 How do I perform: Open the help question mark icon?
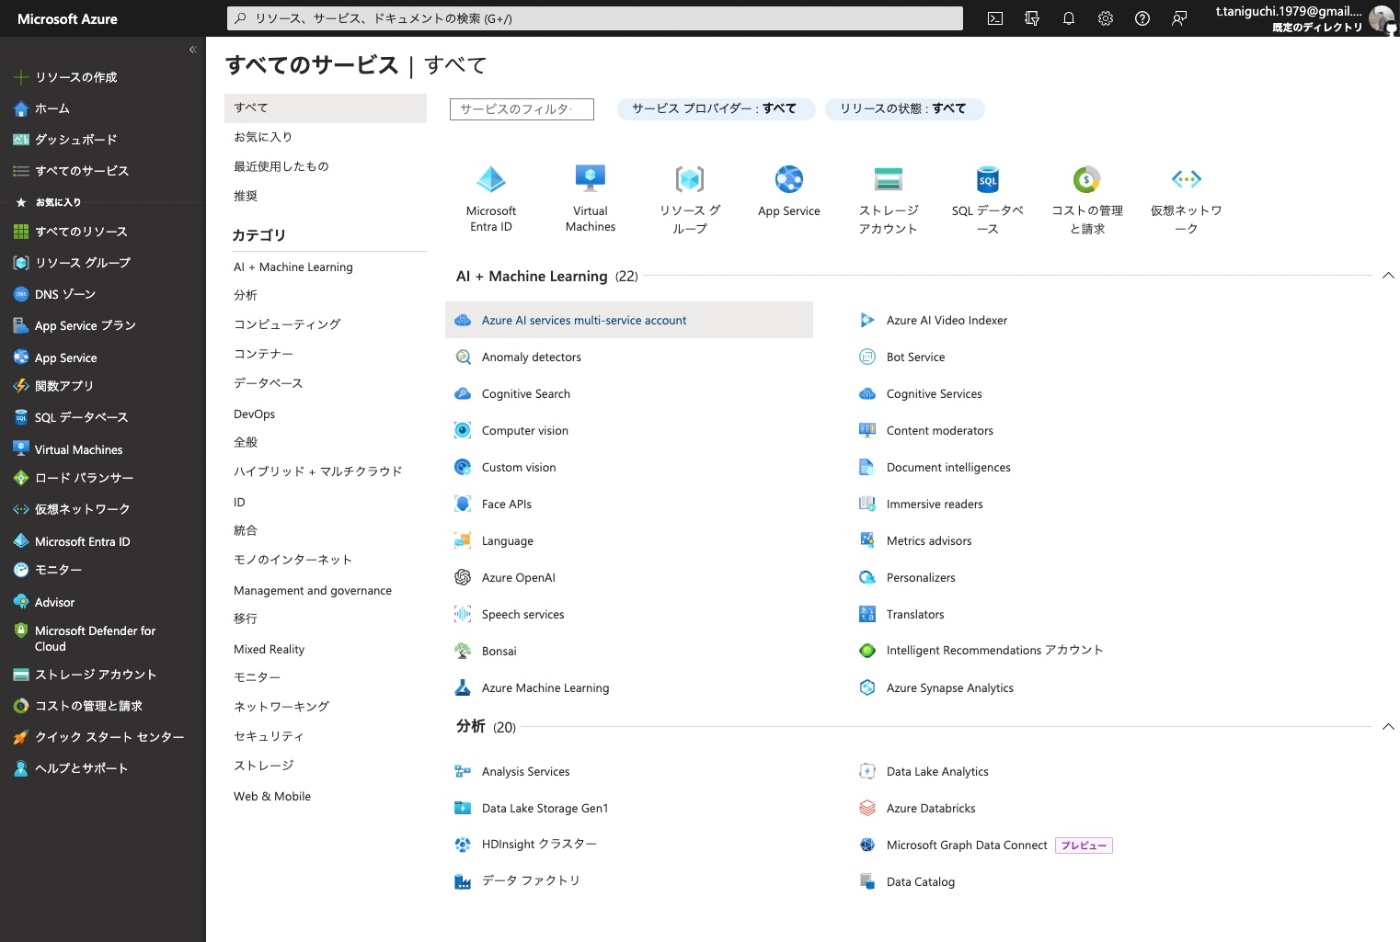pos(1142,18)
